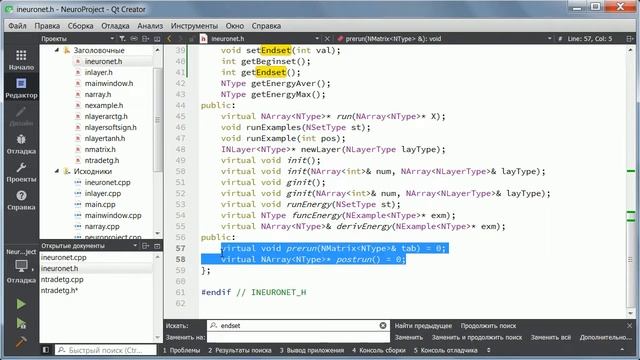Run the project with green play button

pos(21,304)
